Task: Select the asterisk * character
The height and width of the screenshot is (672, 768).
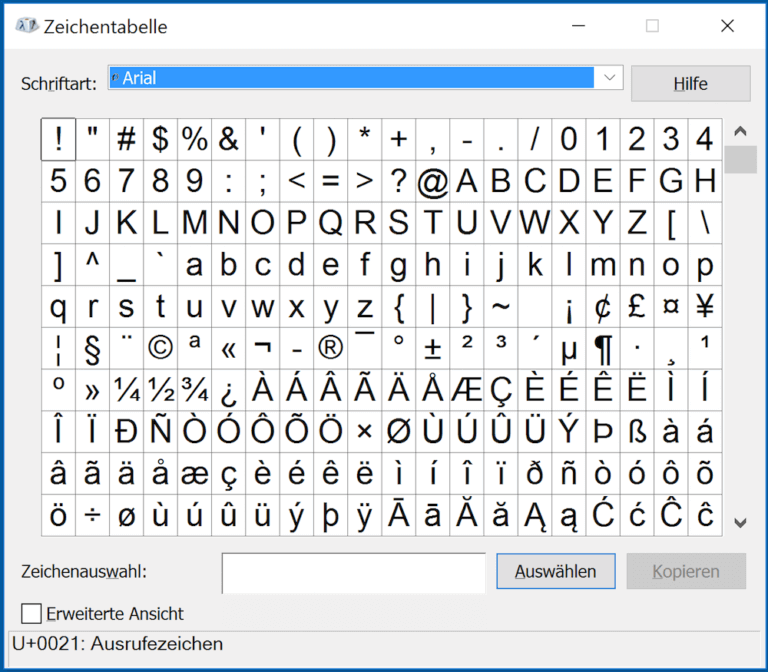Action: (364, 139)
